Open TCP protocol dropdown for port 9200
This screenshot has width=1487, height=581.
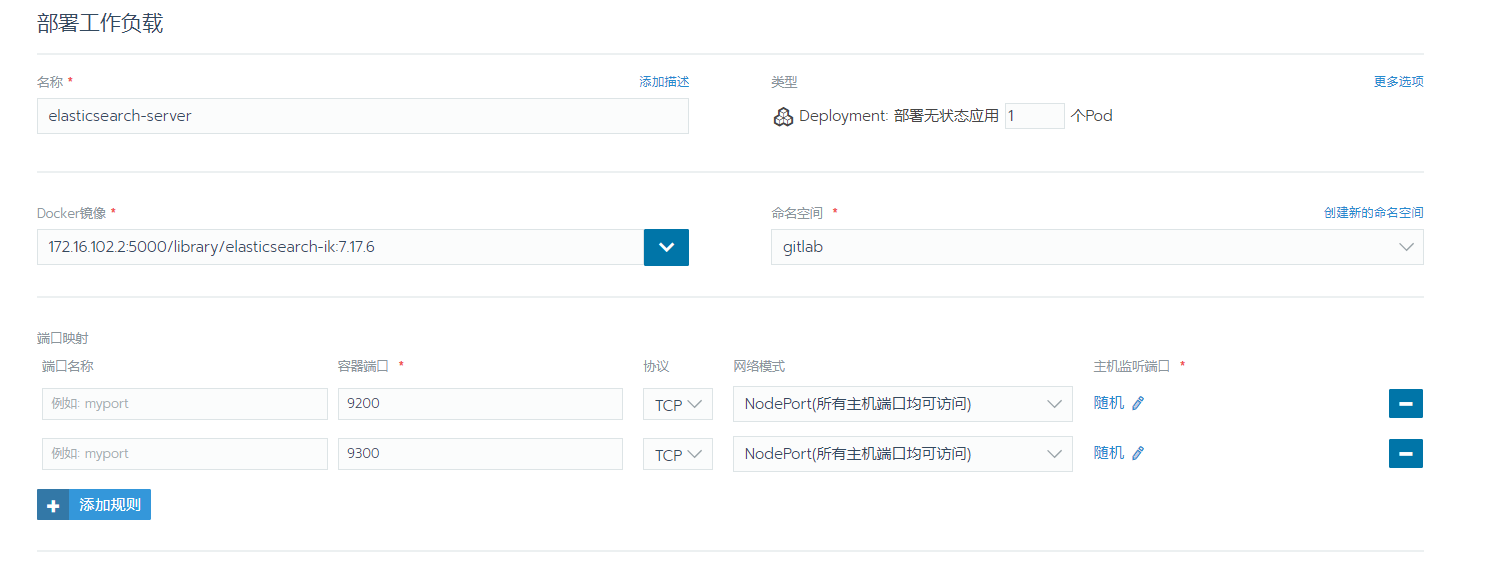click(x=677, y=405)
